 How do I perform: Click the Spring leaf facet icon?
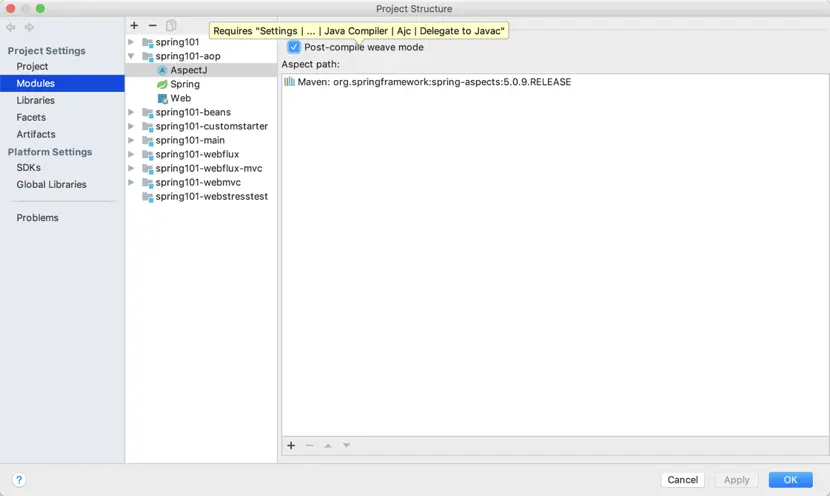coord(162,84)
